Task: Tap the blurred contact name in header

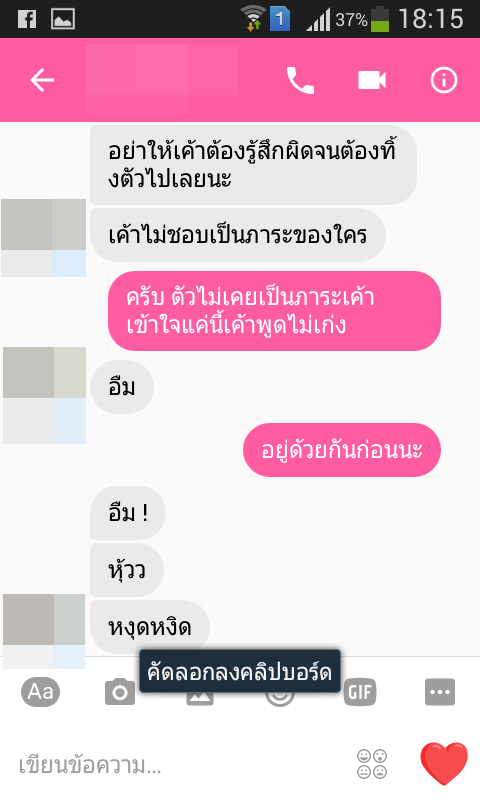Action: click(x=162, y=78)
